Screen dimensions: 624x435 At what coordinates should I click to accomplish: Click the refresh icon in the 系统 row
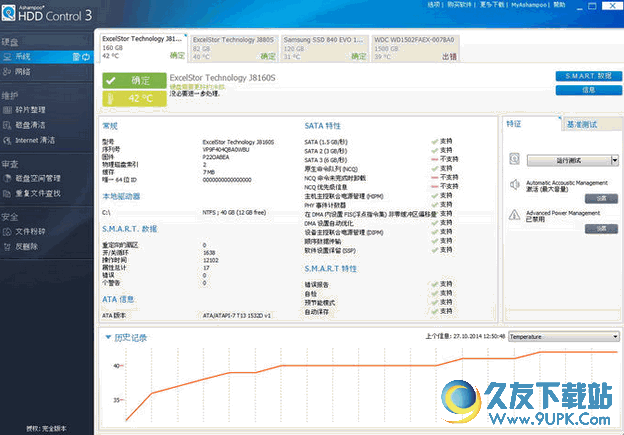pos(86,57)
